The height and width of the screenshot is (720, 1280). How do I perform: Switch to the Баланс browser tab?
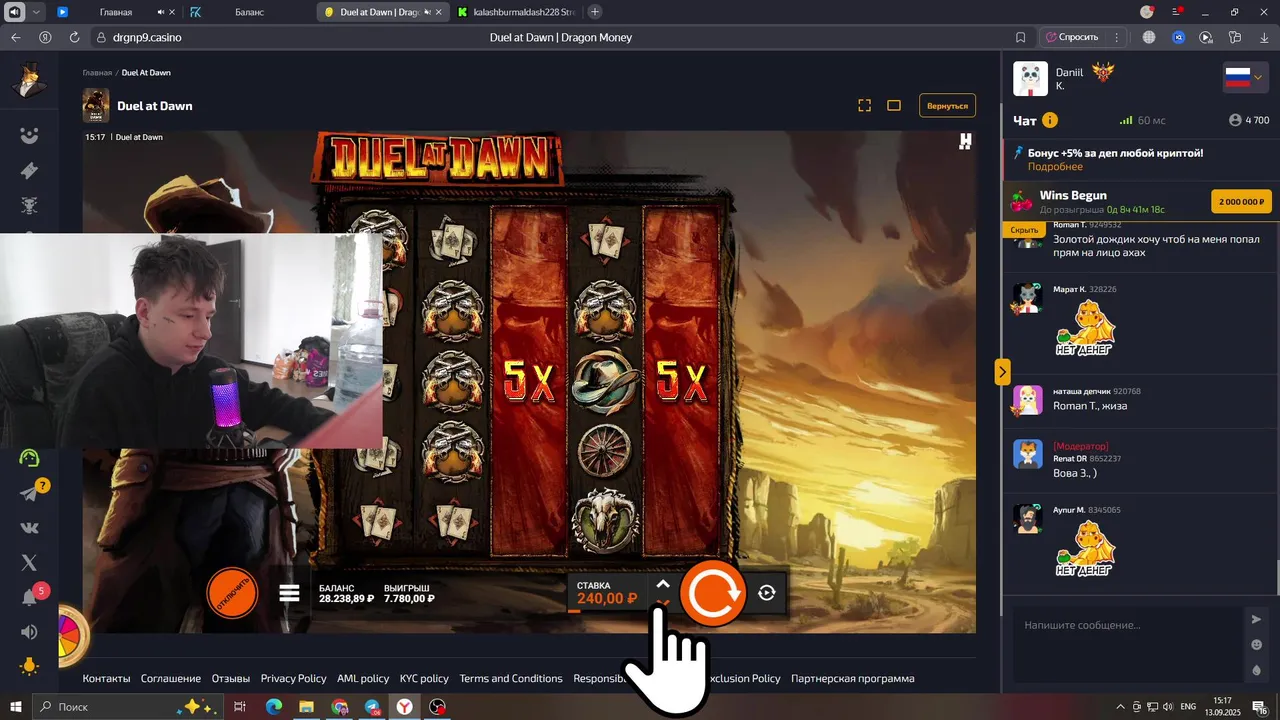click(250, 12)
